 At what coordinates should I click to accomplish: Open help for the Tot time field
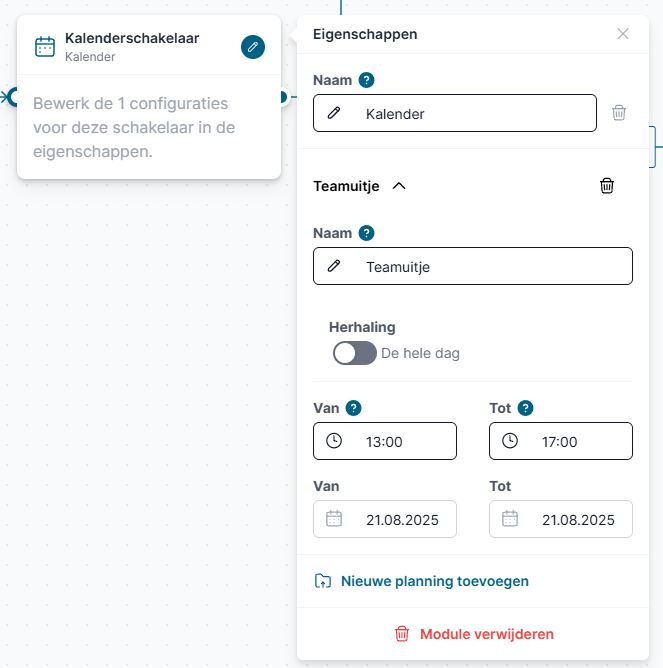[x=526, y=407]
